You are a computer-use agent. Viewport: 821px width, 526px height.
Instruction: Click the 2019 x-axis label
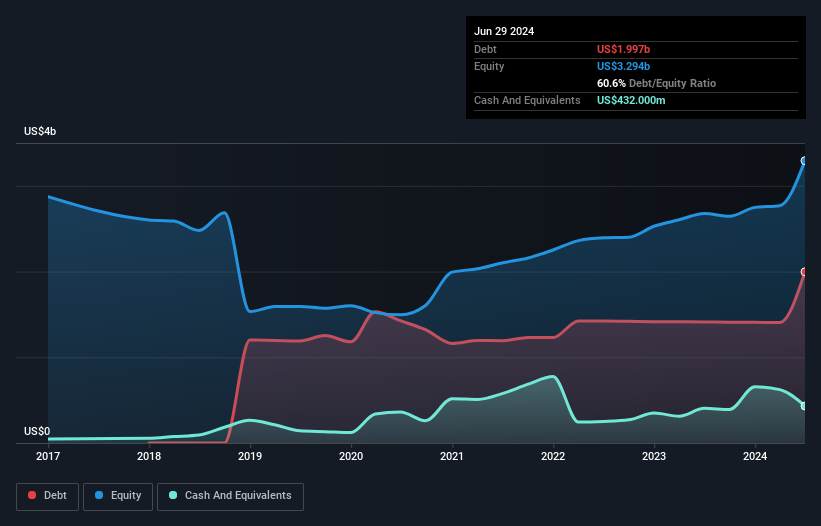(250, 456)
